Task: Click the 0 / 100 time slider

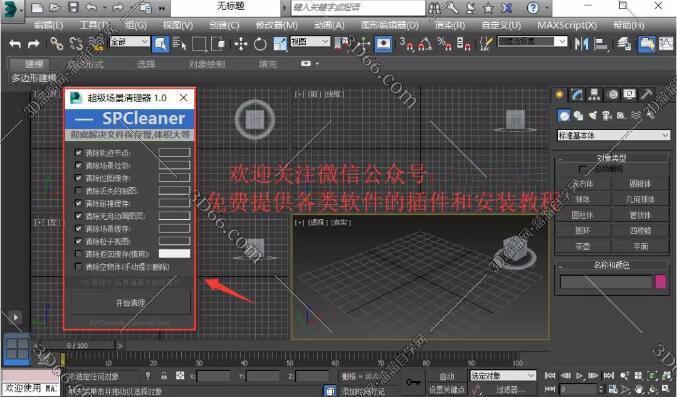Action: coord(77,346)
